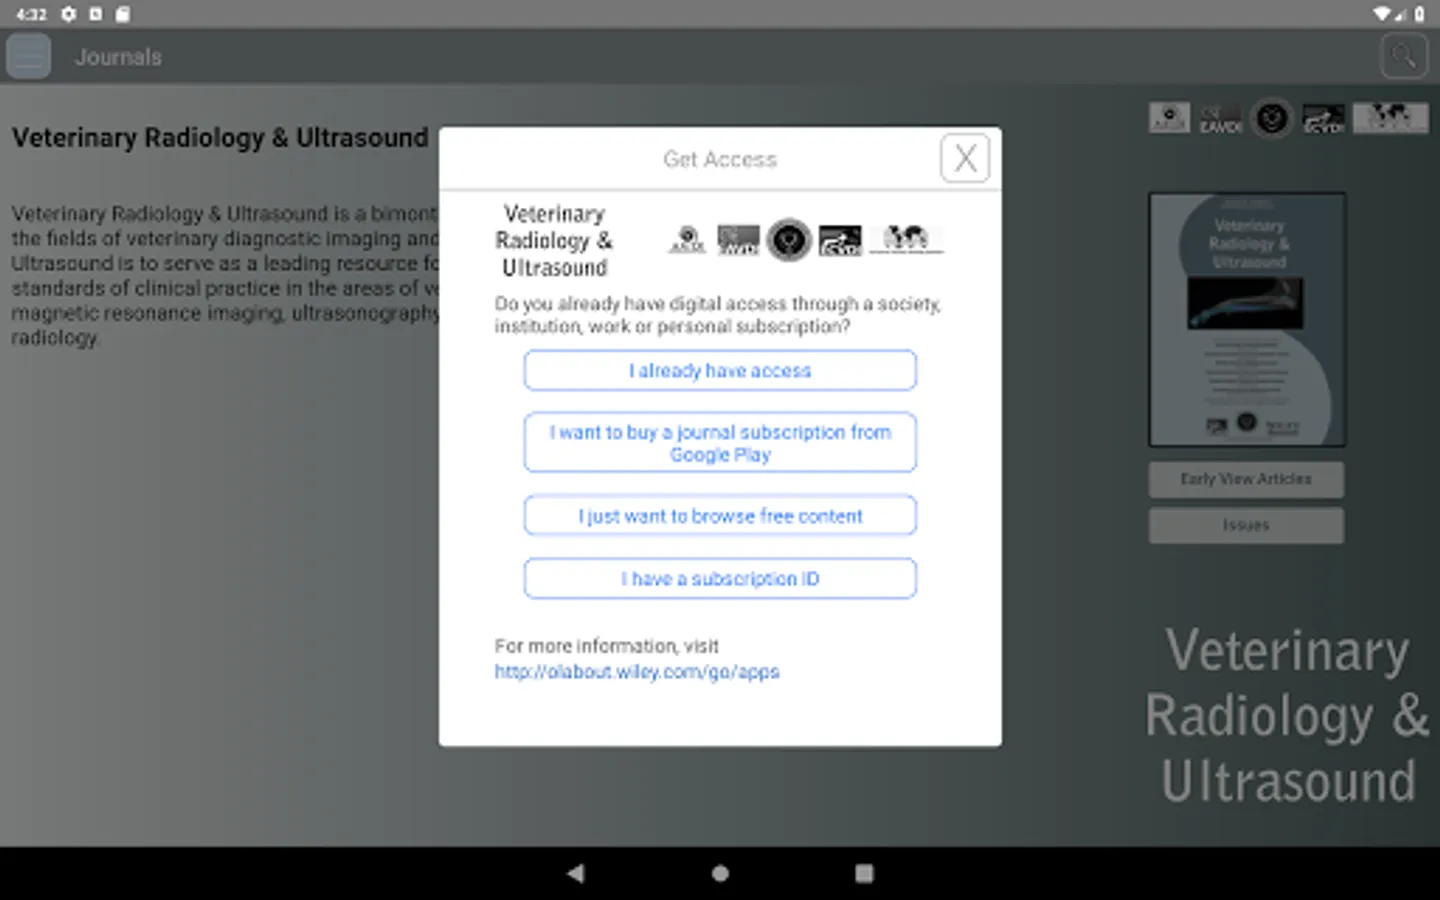Tap the Wi-Fi signal icon in the status bar
Screen dimensions: 1440x900
(1382, 14)
